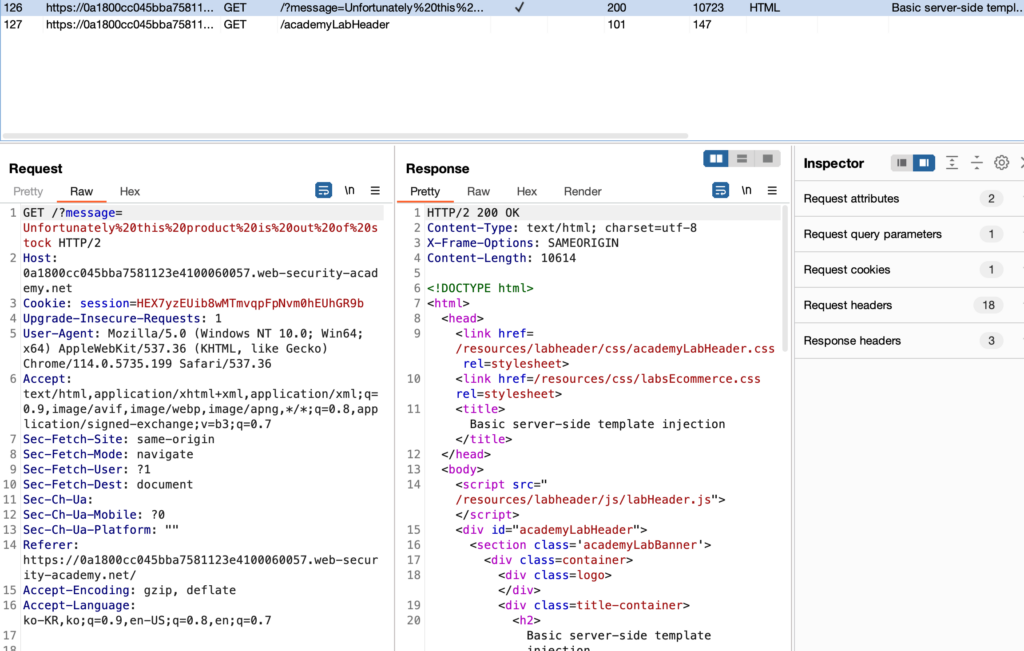Click the /resources/labheader/js/labHeader.js script source

[x=583, y=500]
